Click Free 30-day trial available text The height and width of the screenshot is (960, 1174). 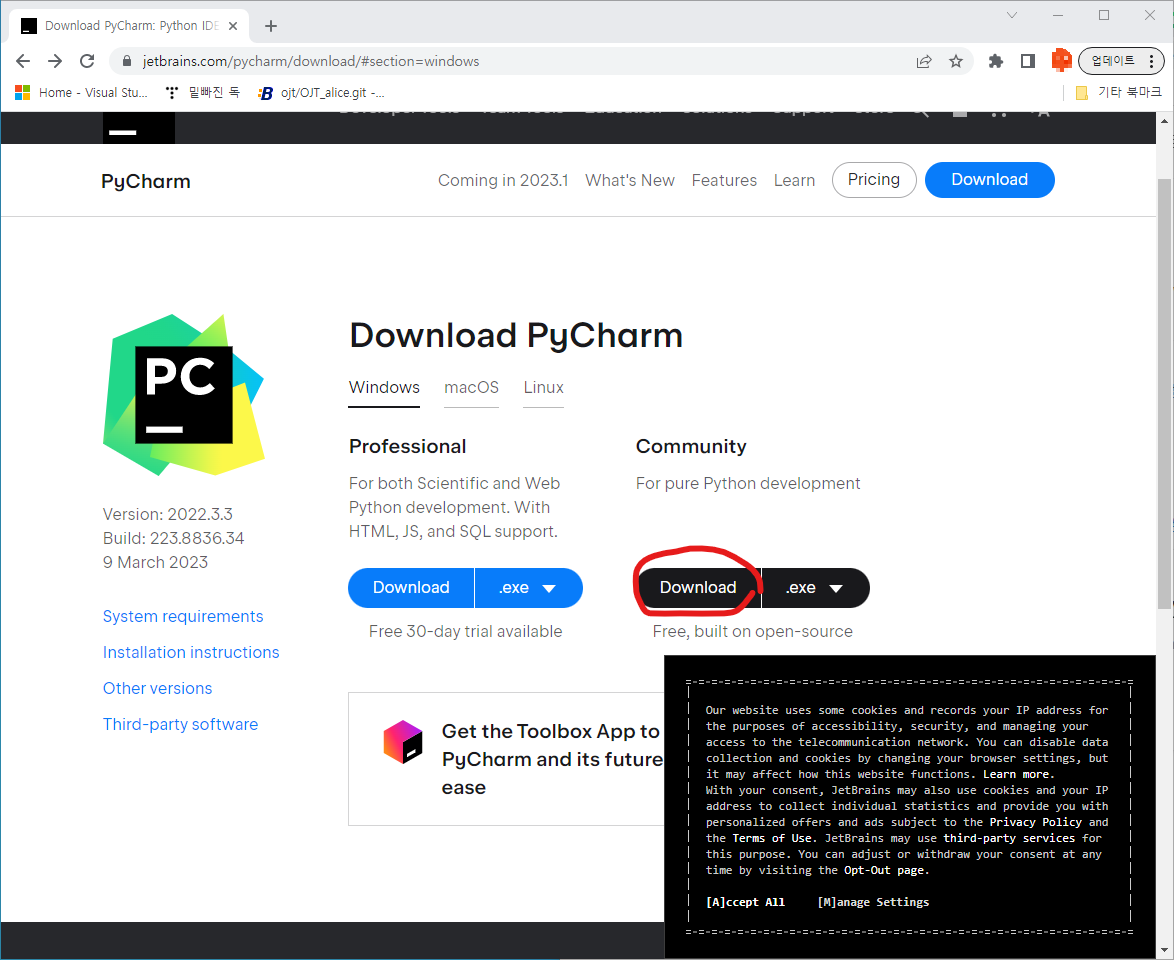465,631
